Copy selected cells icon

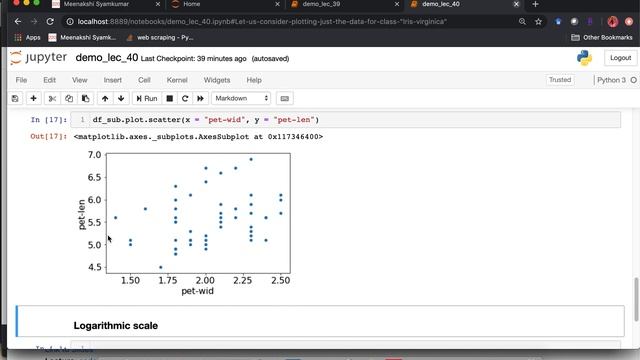[x=69, y=98]
